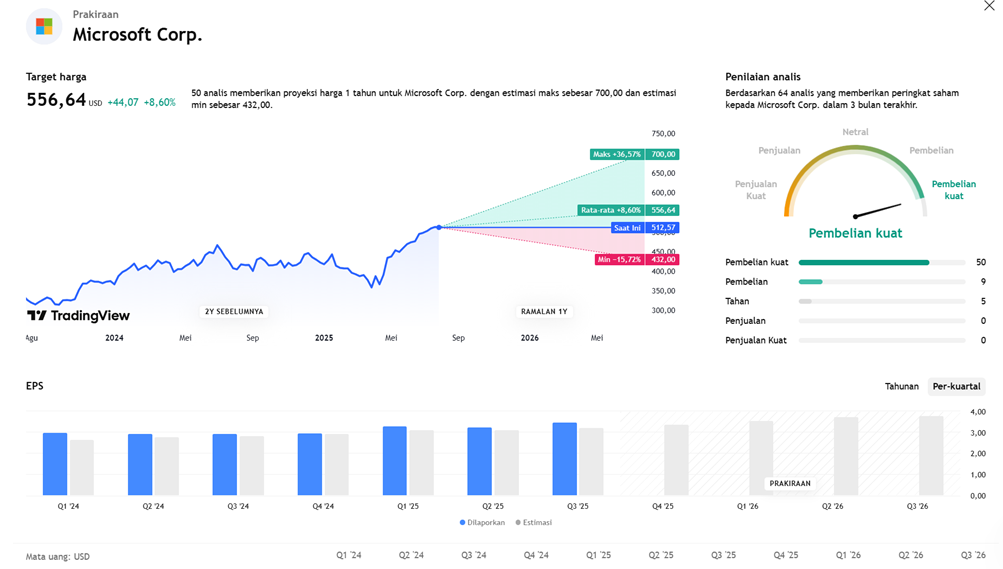Click the Q2 '25 reported EPS bar

point(480,462)
